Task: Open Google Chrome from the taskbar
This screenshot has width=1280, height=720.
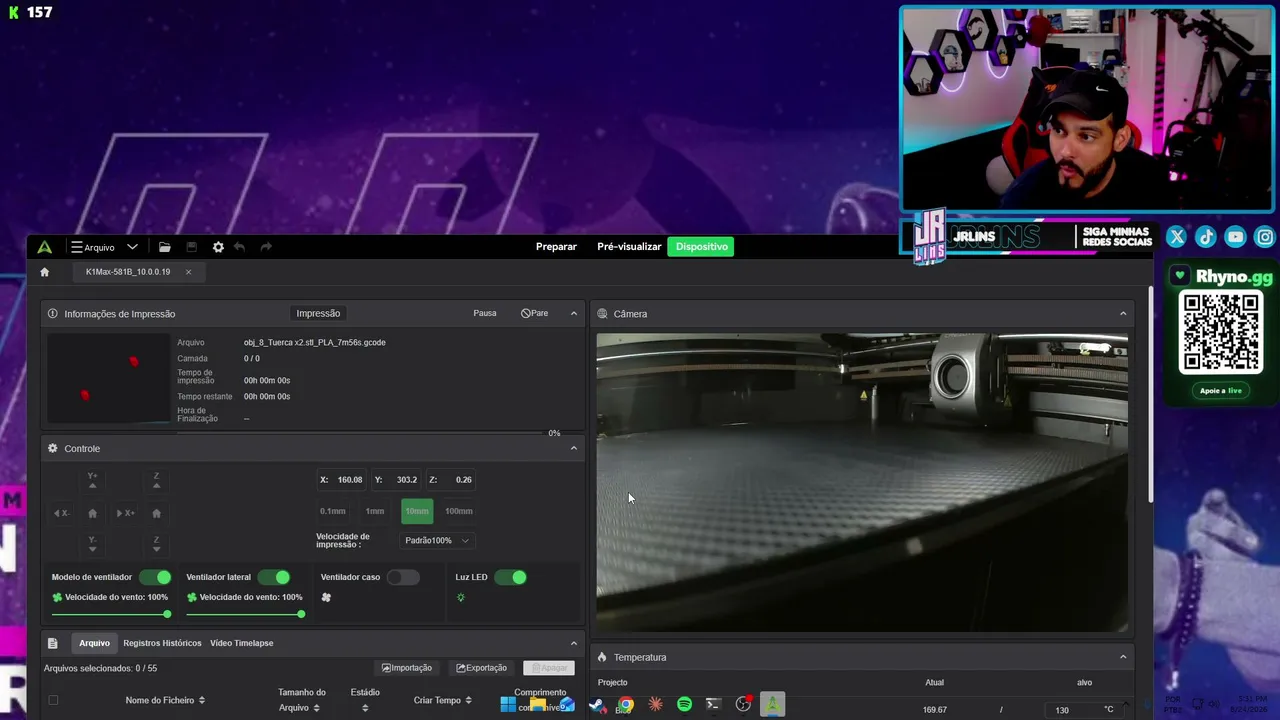Action: pos(625,704)
